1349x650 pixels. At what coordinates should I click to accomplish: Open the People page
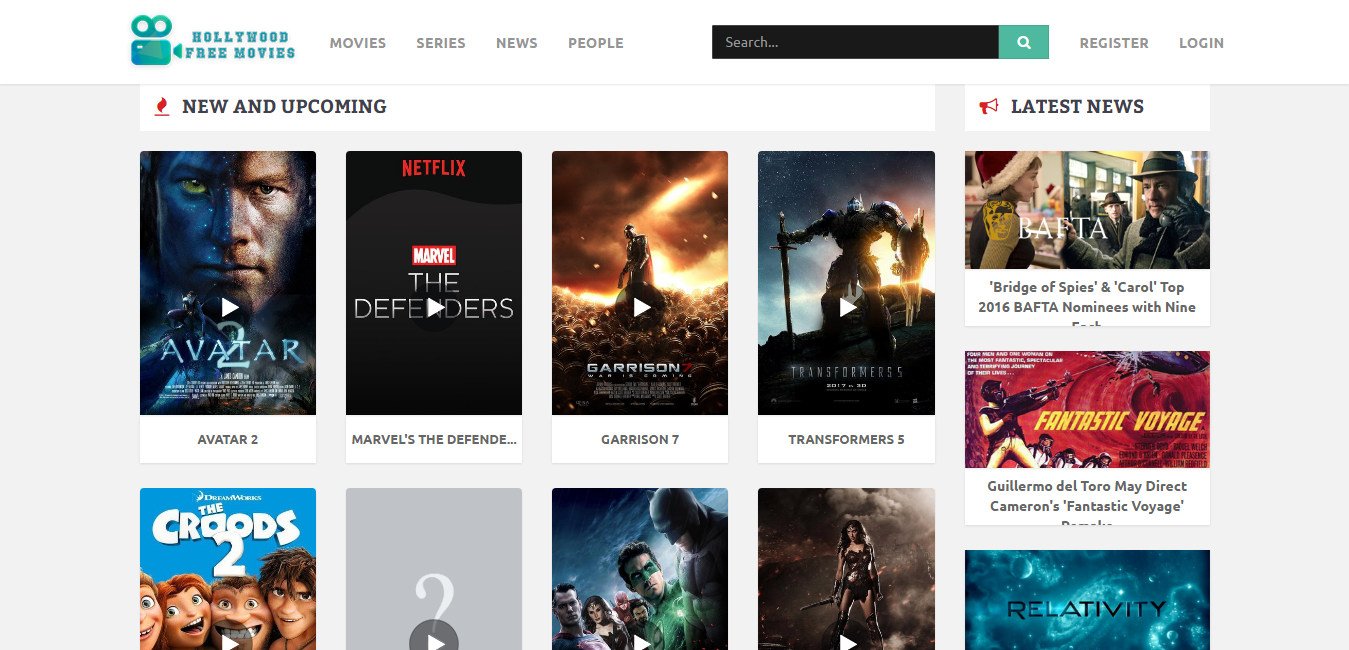point(596,43)
